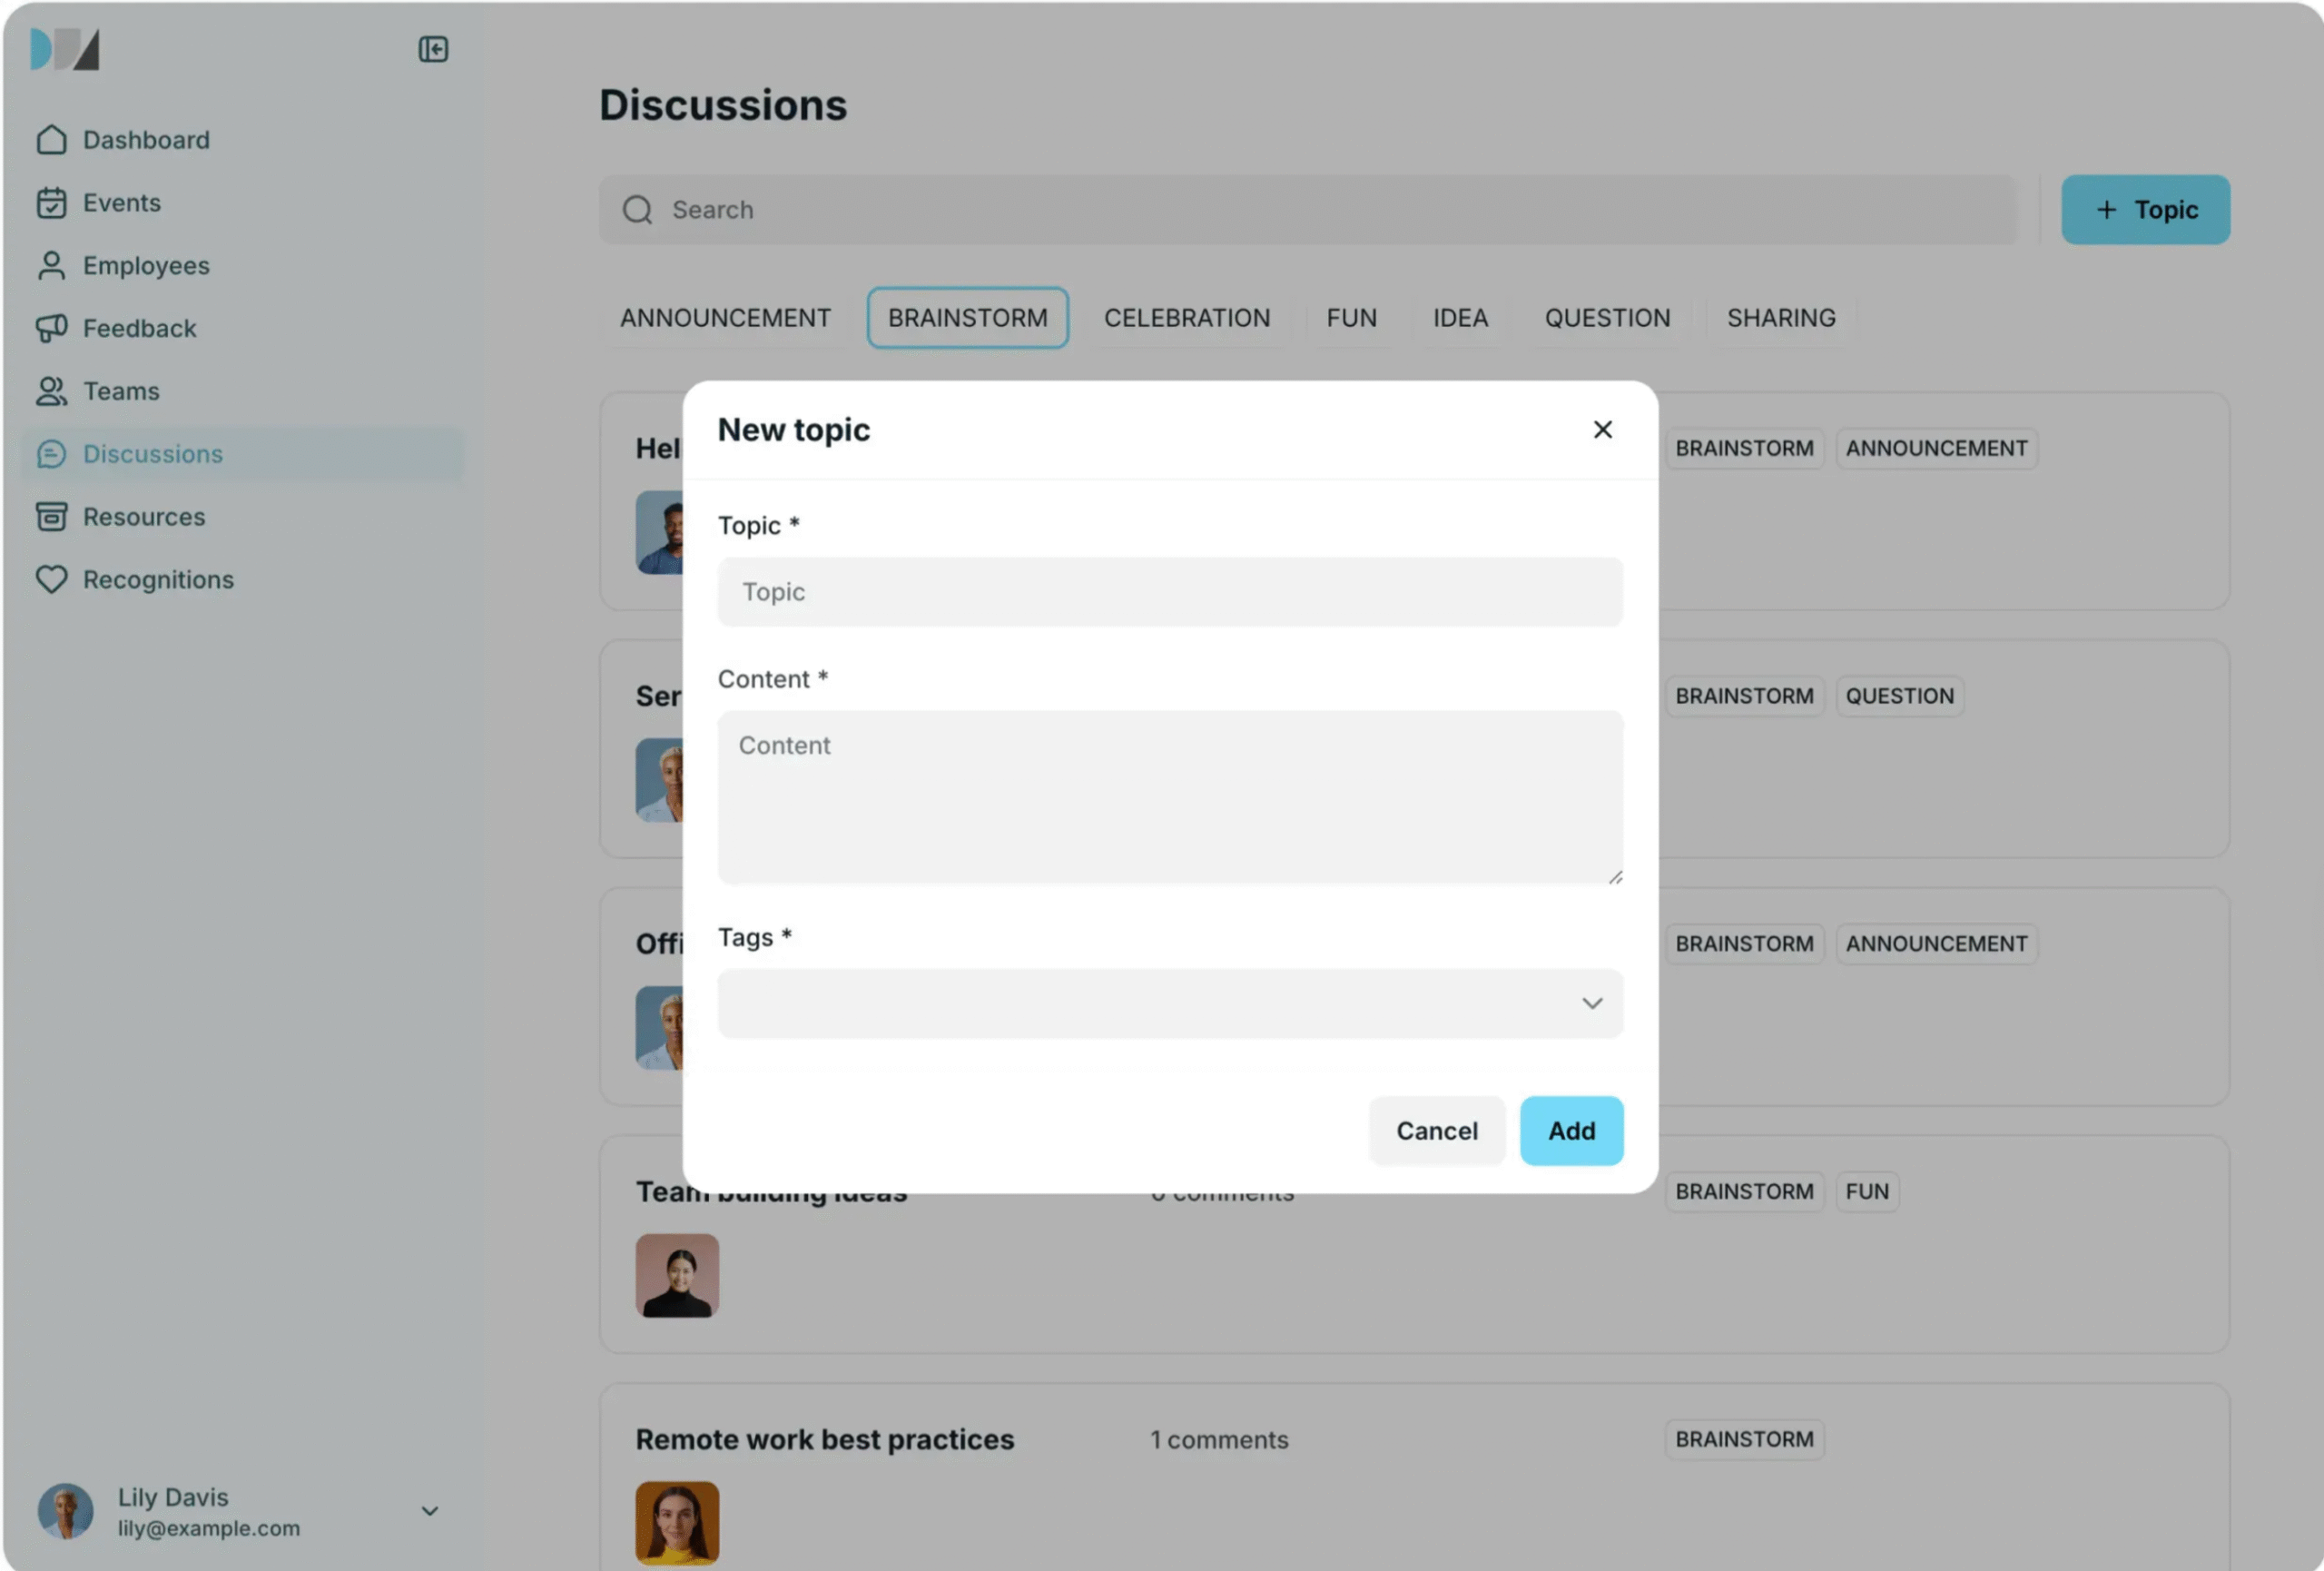Click the Add button
This screenshot has height=1571, width=2324.
click(1570, 1130)
